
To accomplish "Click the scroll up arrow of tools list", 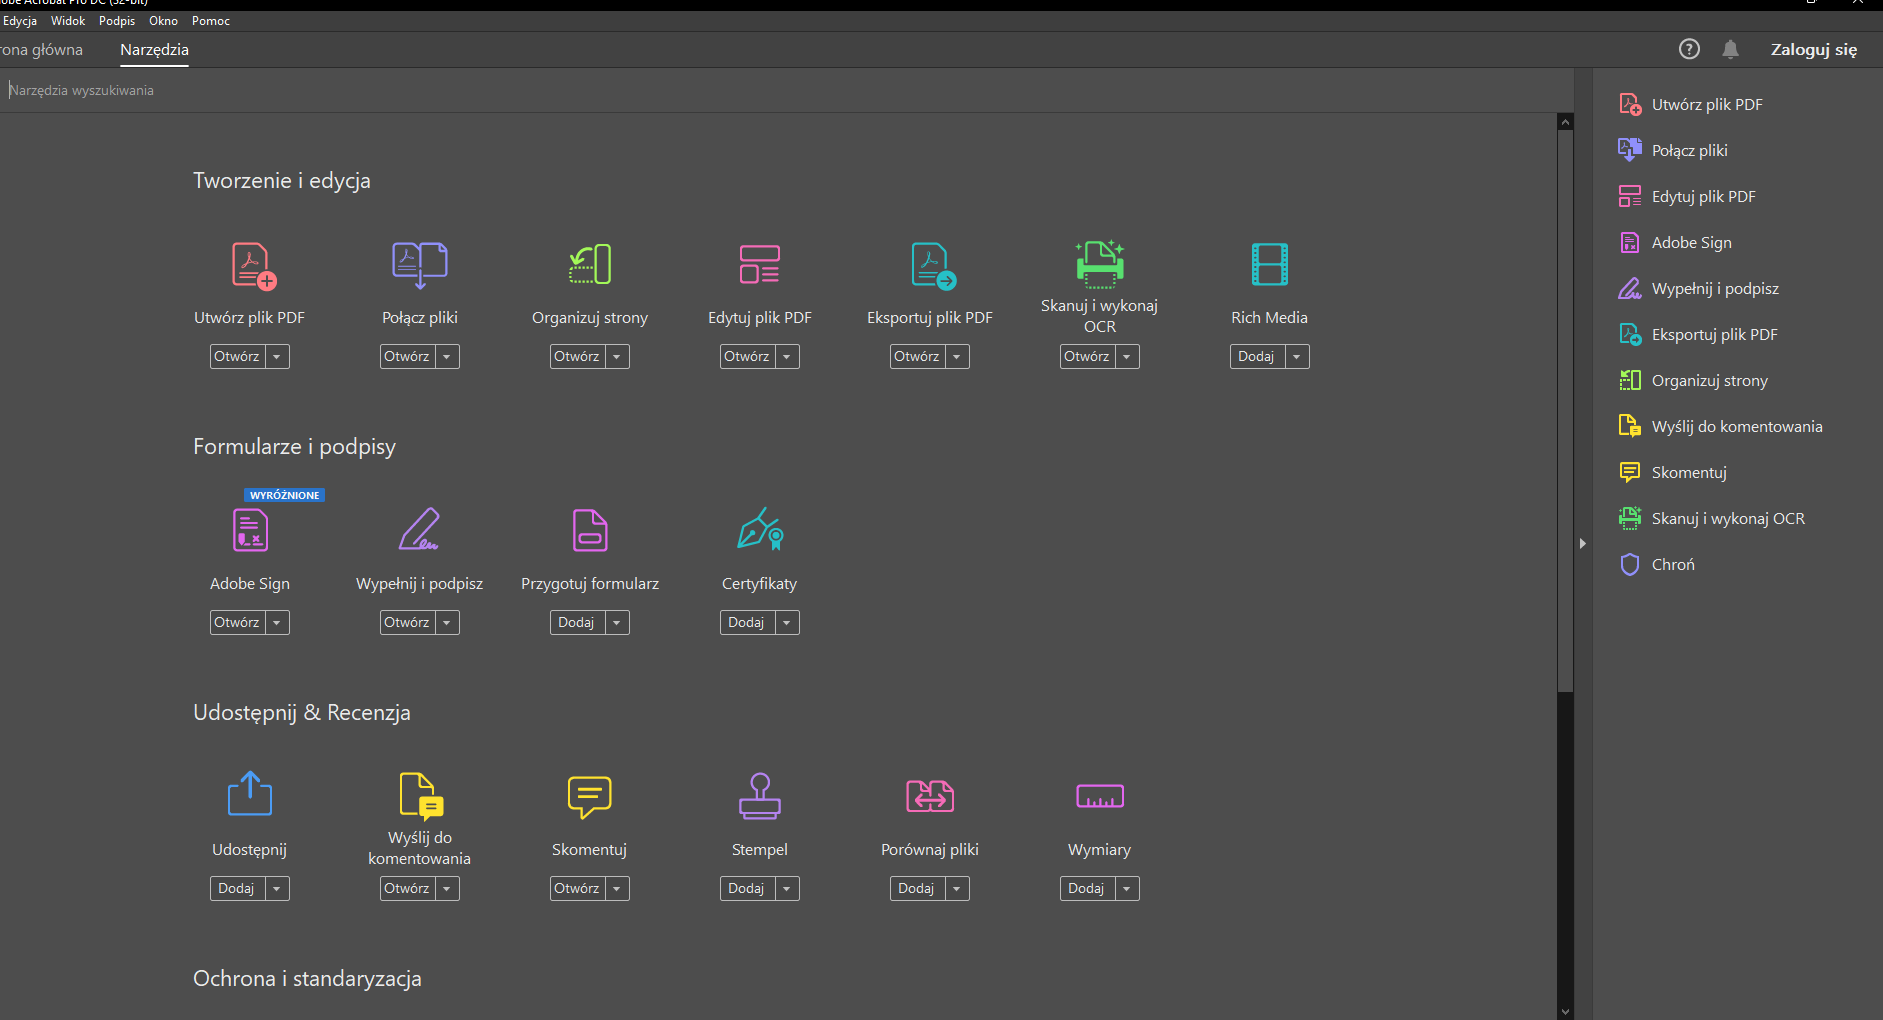I will pos(1566,122).
